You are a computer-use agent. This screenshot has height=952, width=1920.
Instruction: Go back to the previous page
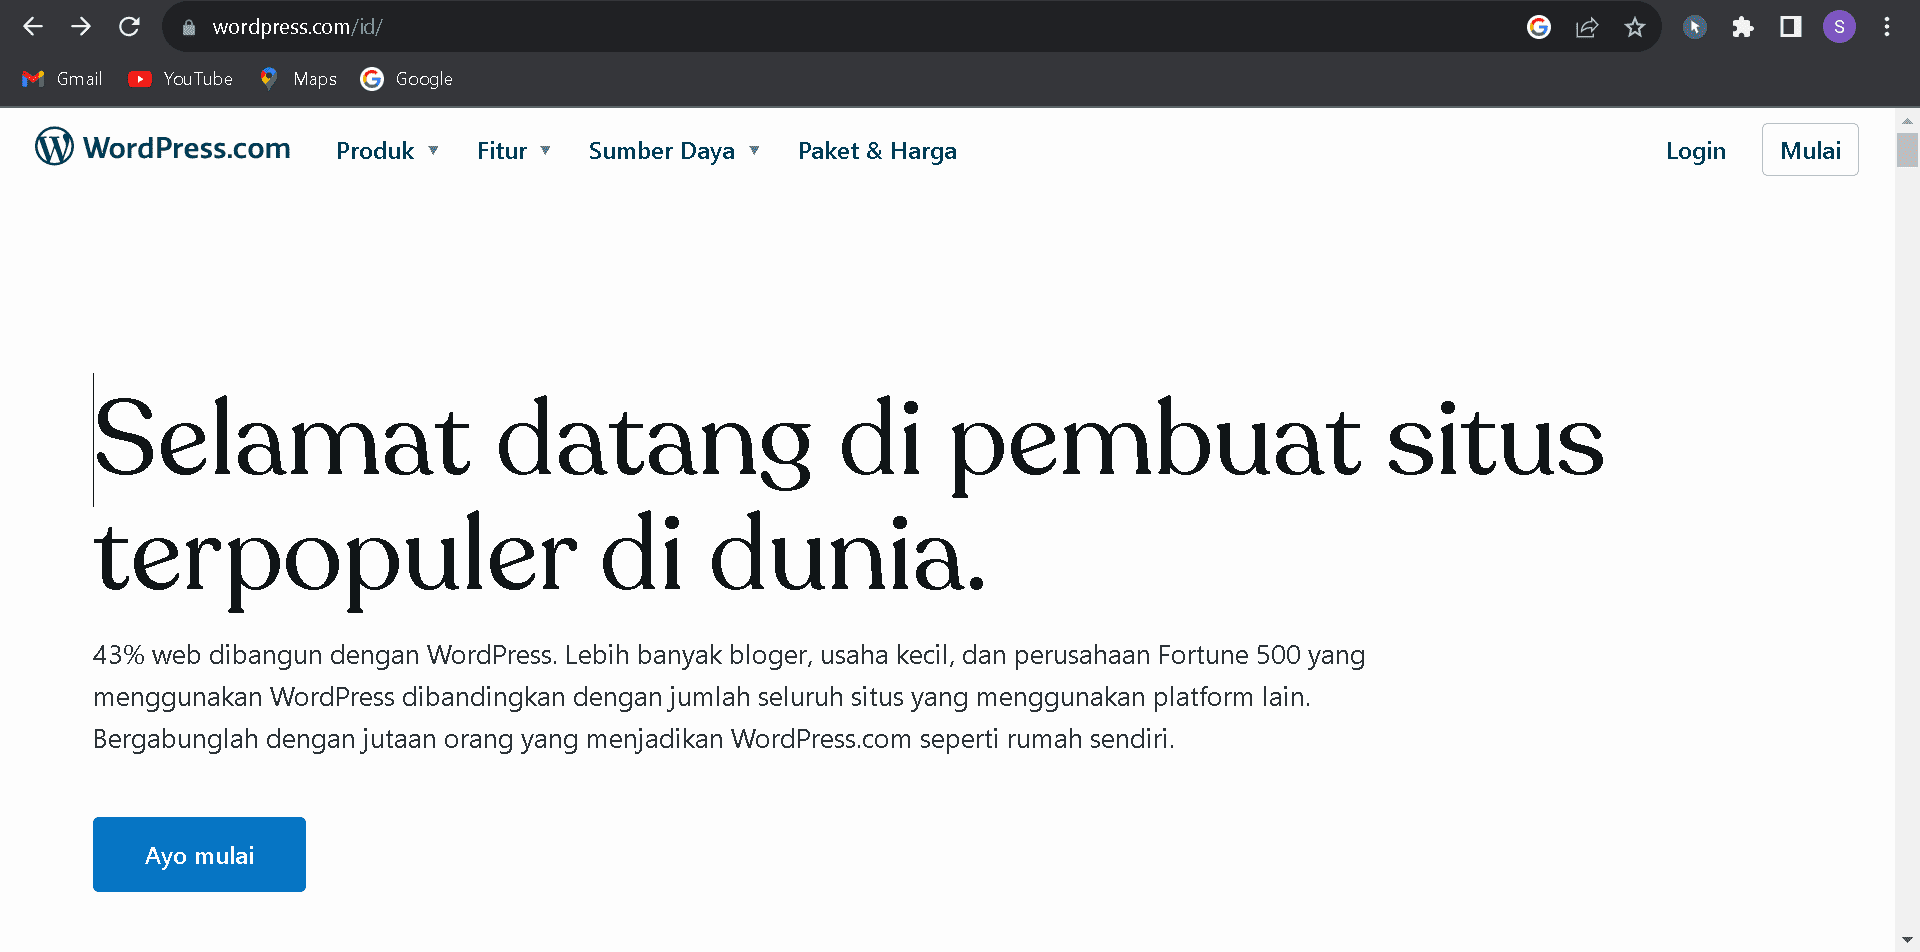click(33, 27)
